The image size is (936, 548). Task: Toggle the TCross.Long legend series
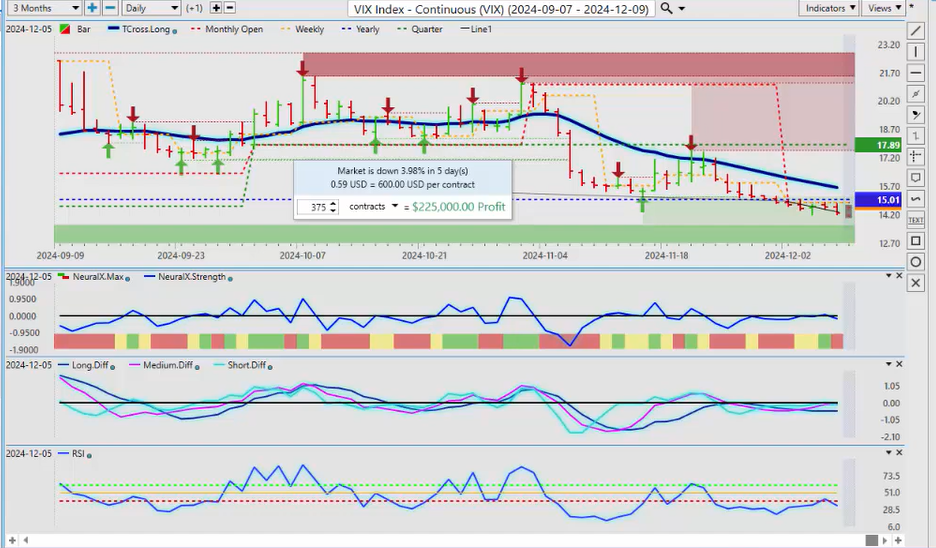[x=144, y=30]
